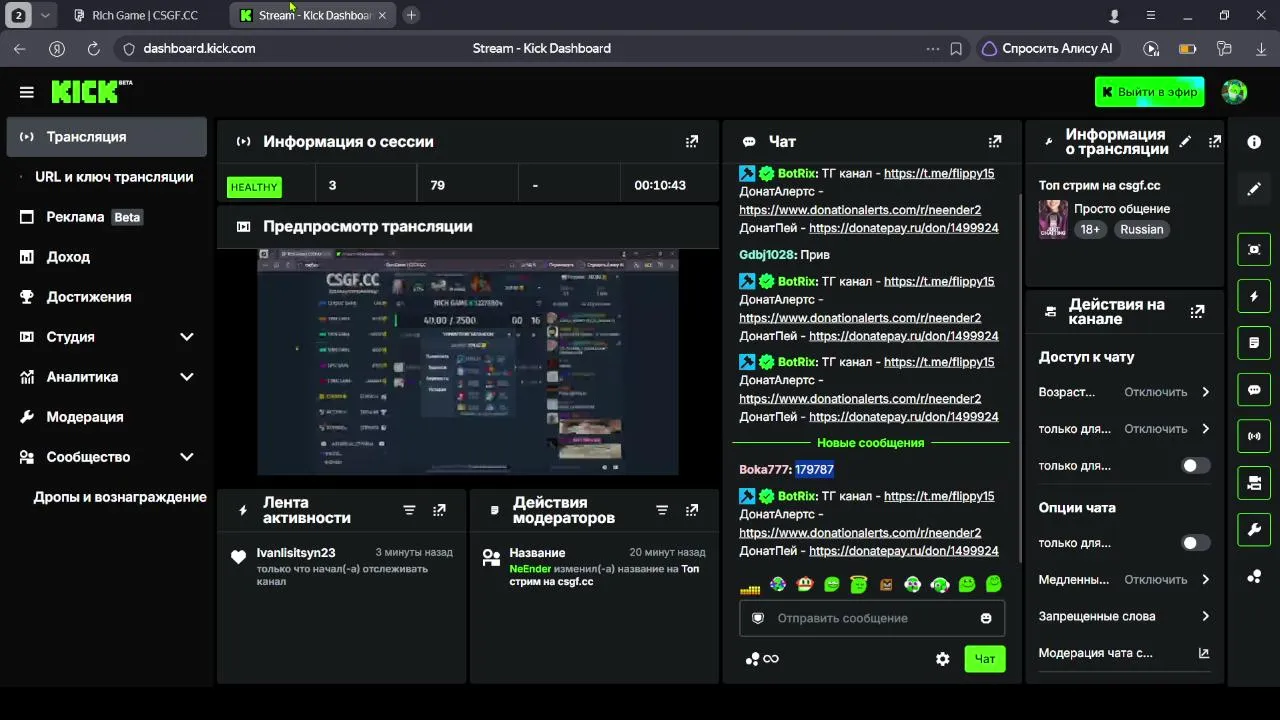
Task: Open chat settings gear
Action: (x=942, y=659)
